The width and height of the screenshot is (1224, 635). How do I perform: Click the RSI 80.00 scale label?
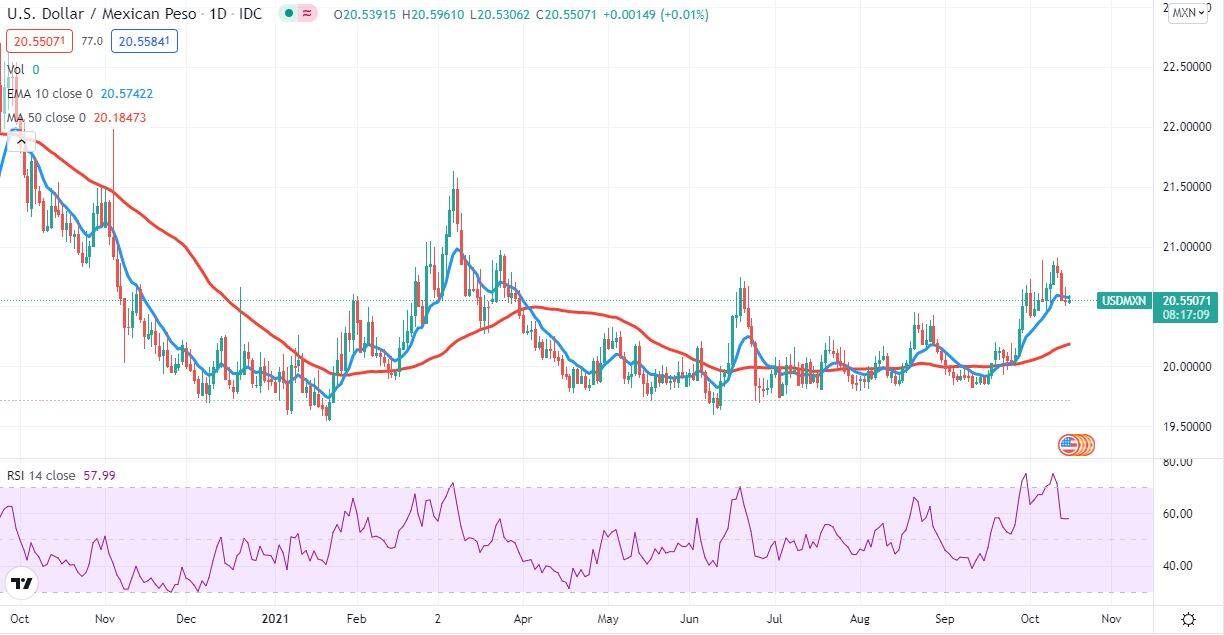point(1178,462)
